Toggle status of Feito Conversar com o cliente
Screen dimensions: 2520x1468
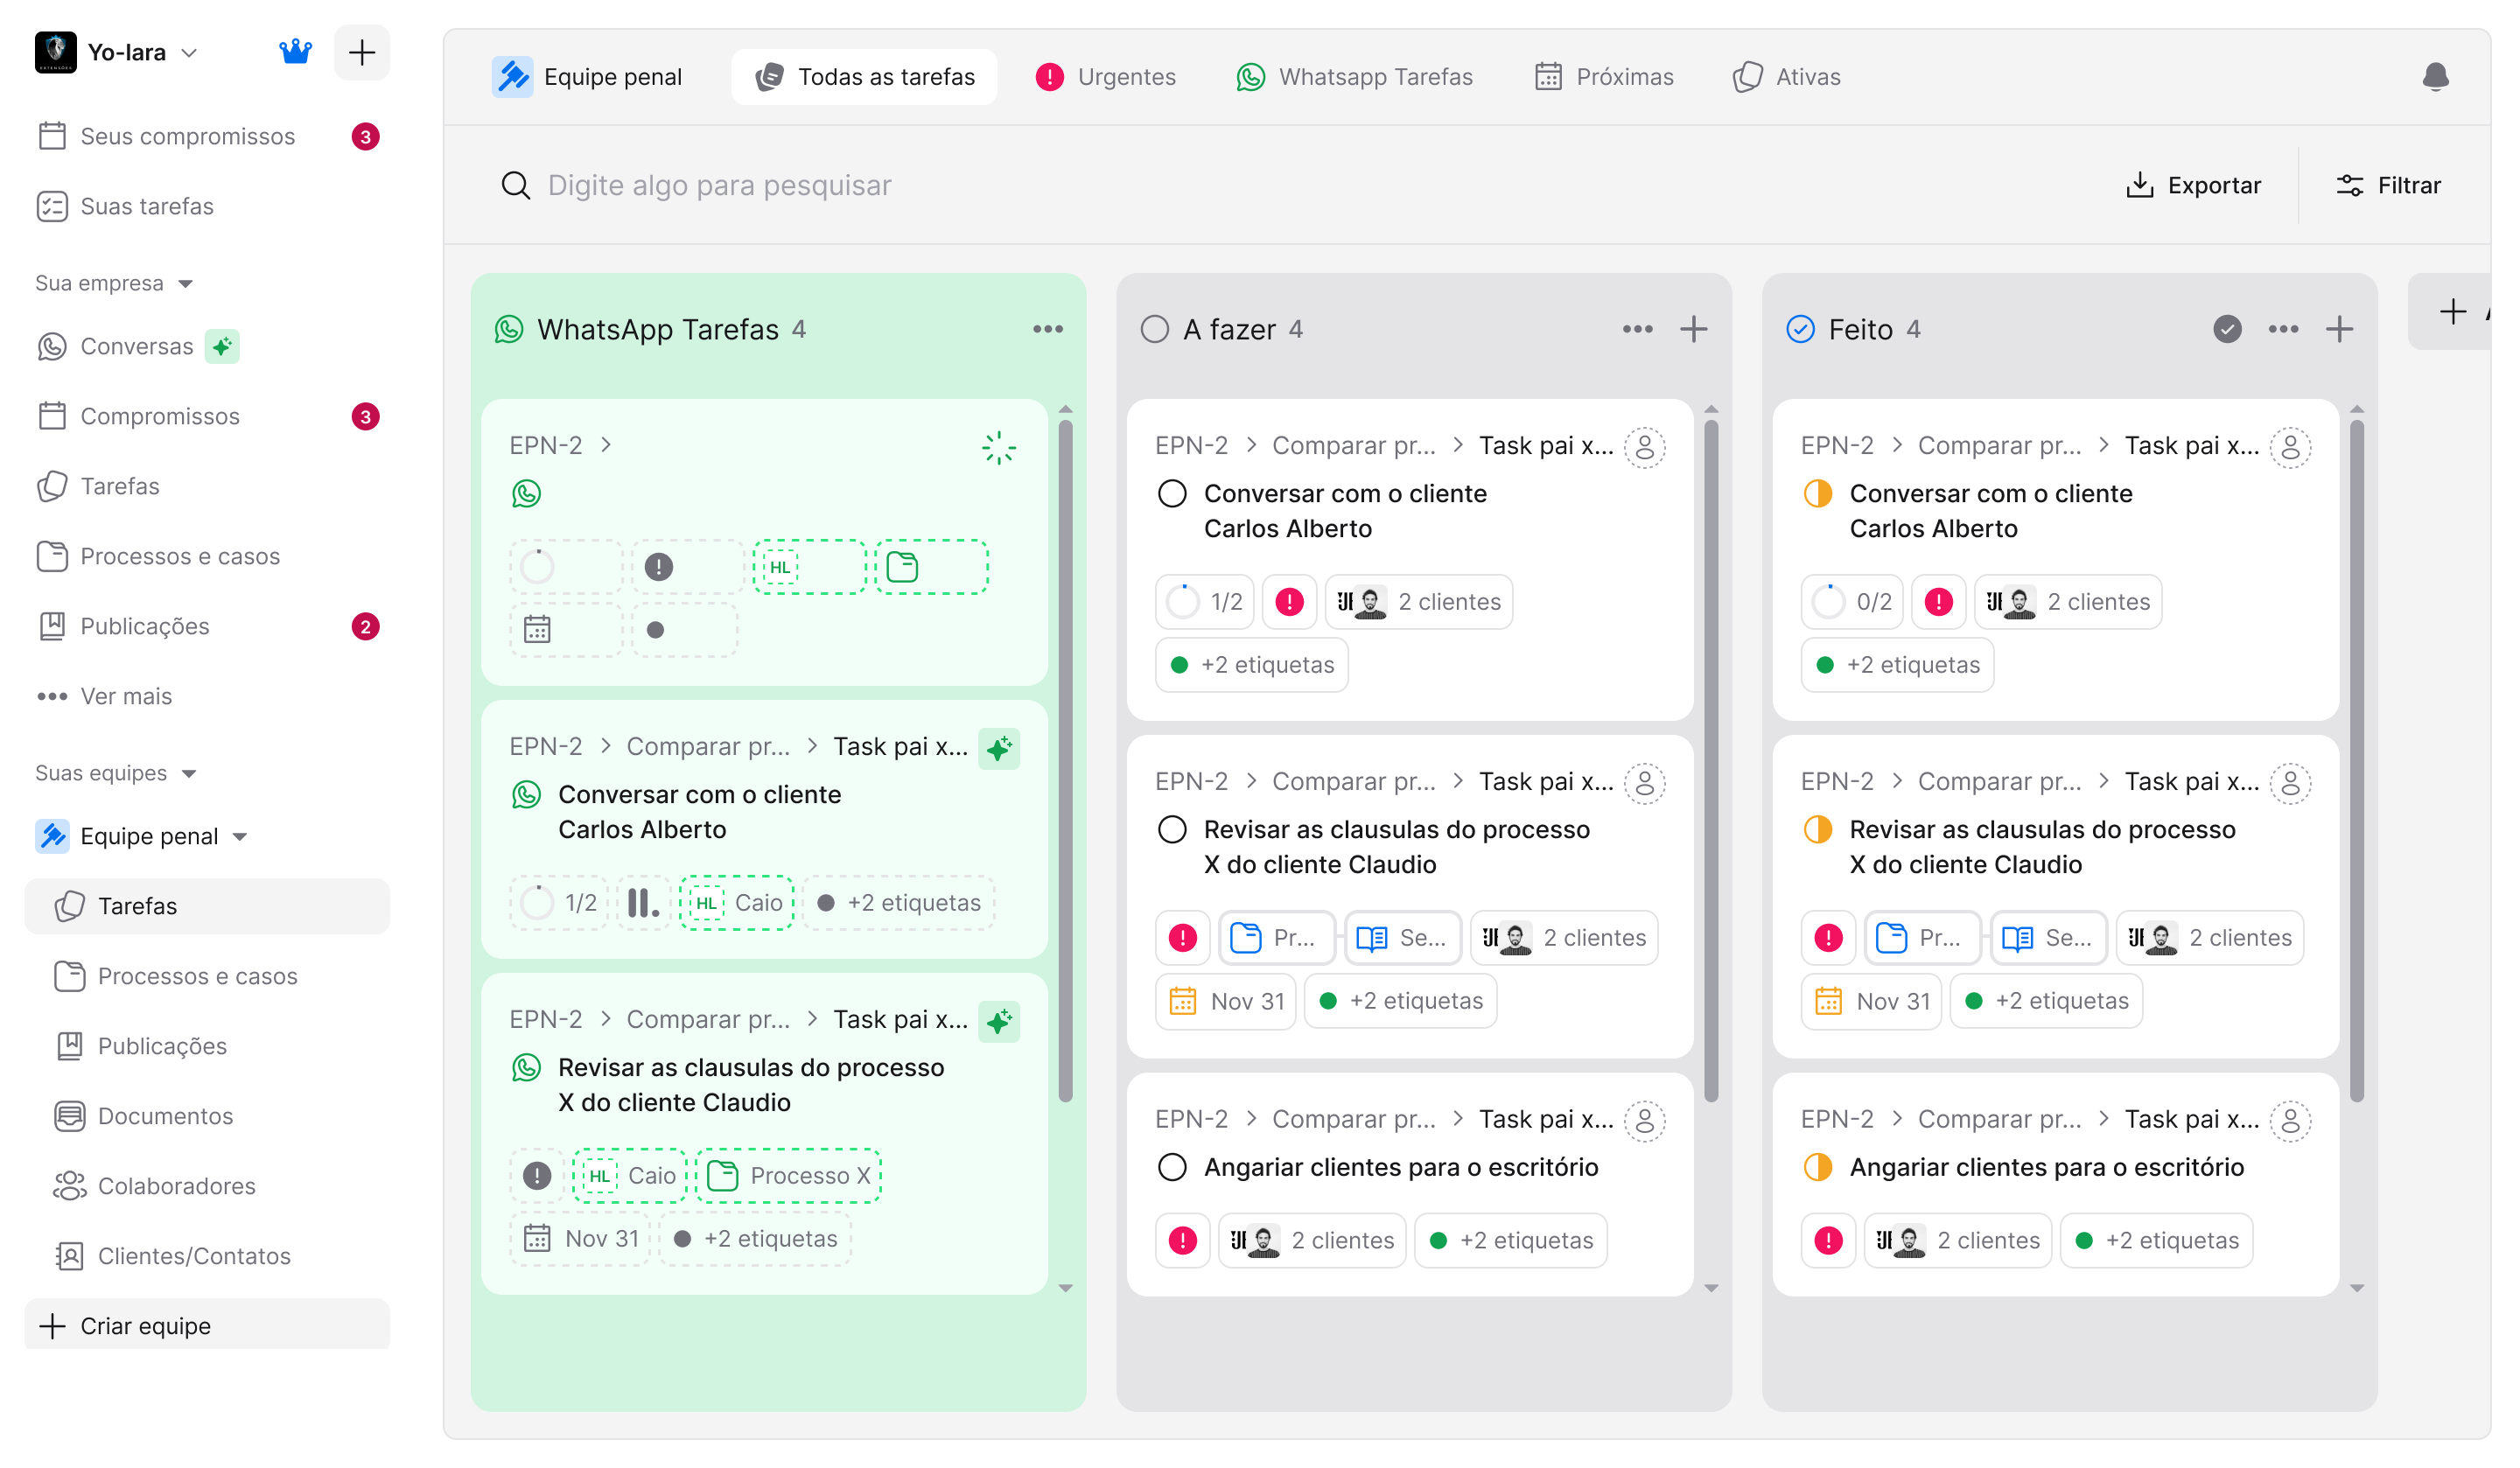(x=1818, y=494)
